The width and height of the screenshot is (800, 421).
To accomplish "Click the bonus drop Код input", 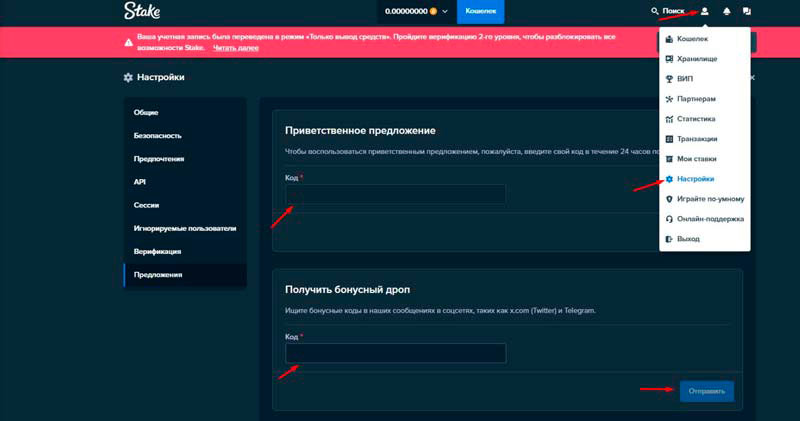I will pos(395,353).
